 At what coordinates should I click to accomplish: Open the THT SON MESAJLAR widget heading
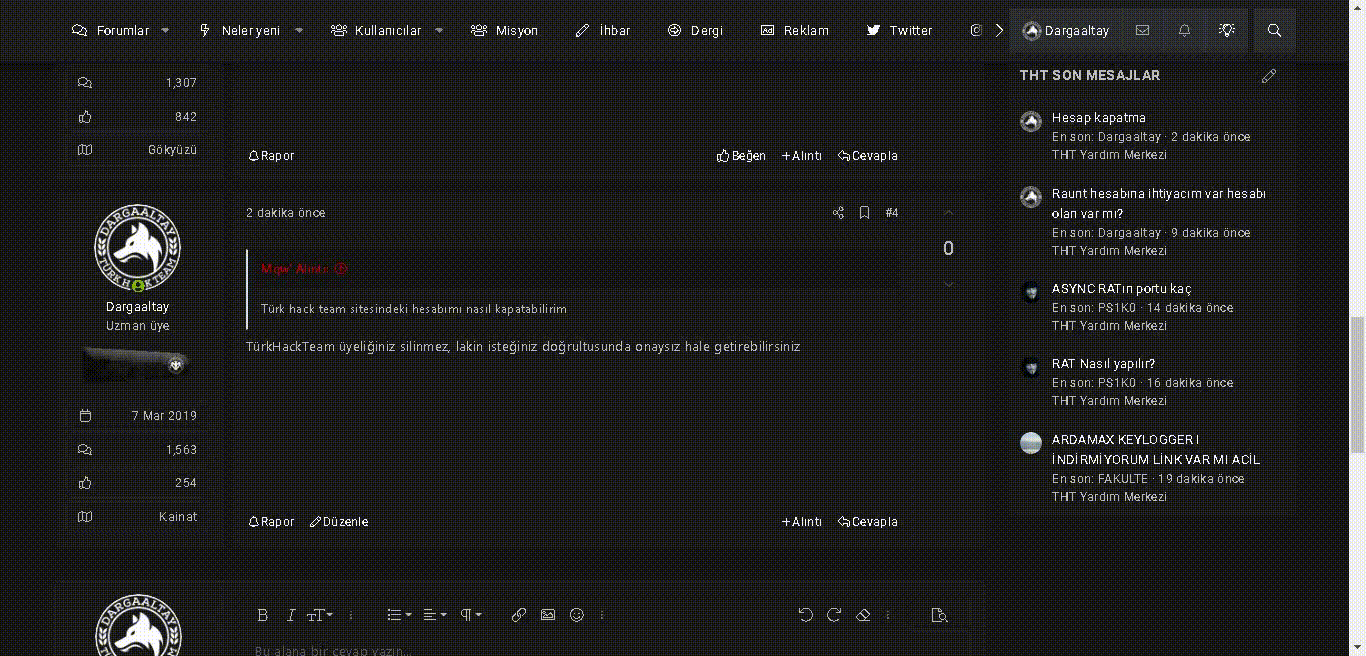[x=1090, y=76]
